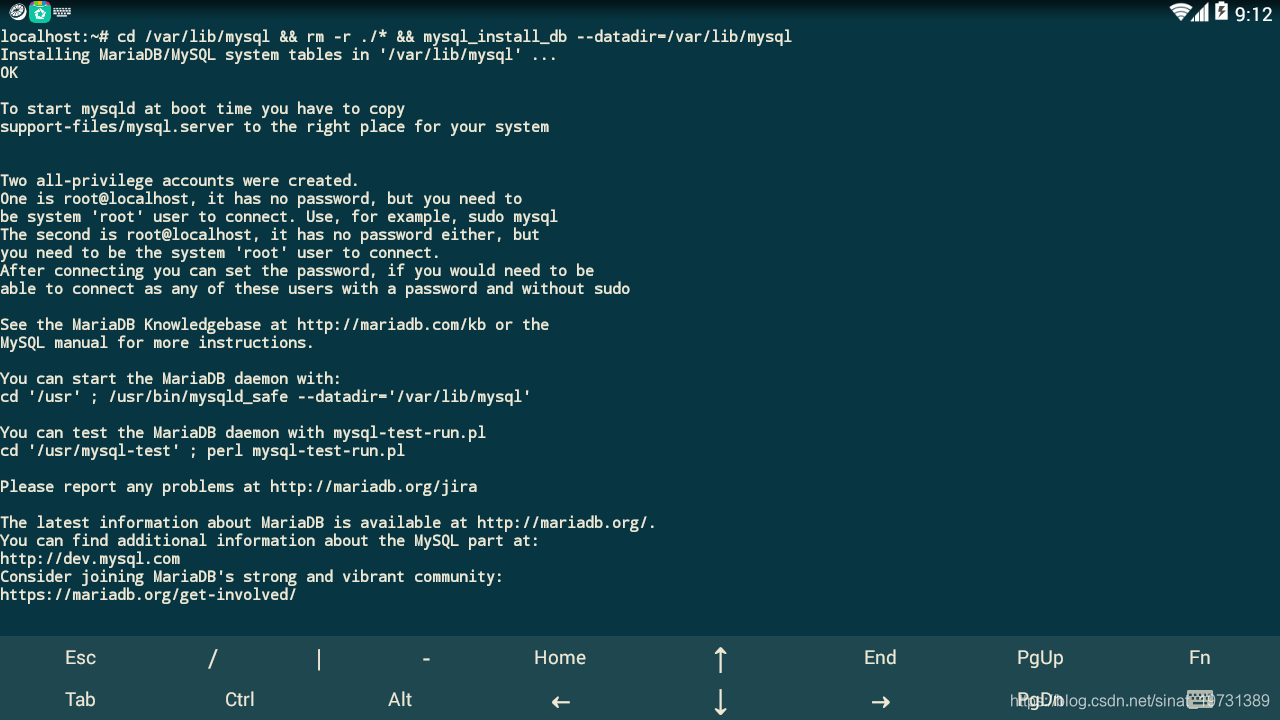Tap the keyboard indicator in status bar

coord(63,12)
